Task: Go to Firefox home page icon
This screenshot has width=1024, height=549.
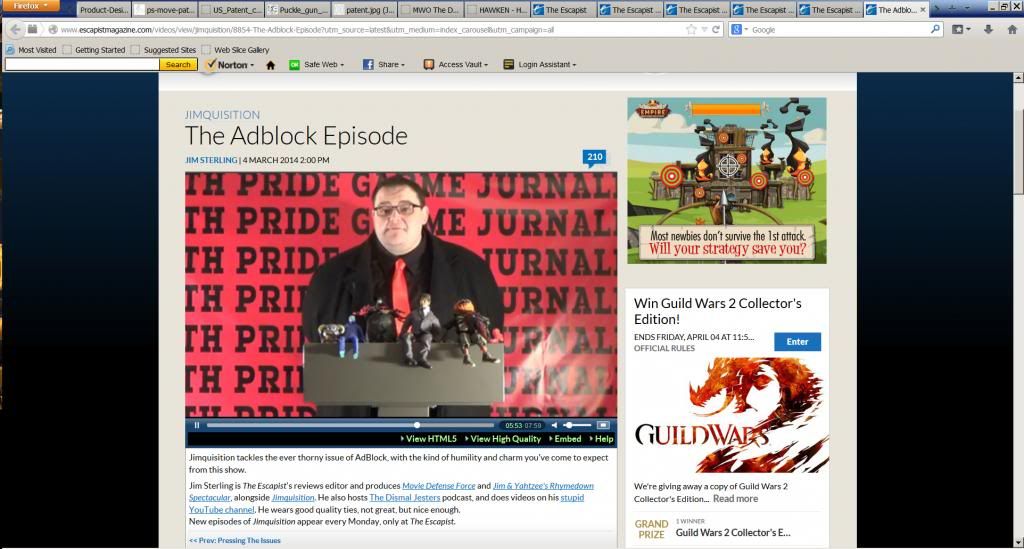Action: (x=1012, y=29)
